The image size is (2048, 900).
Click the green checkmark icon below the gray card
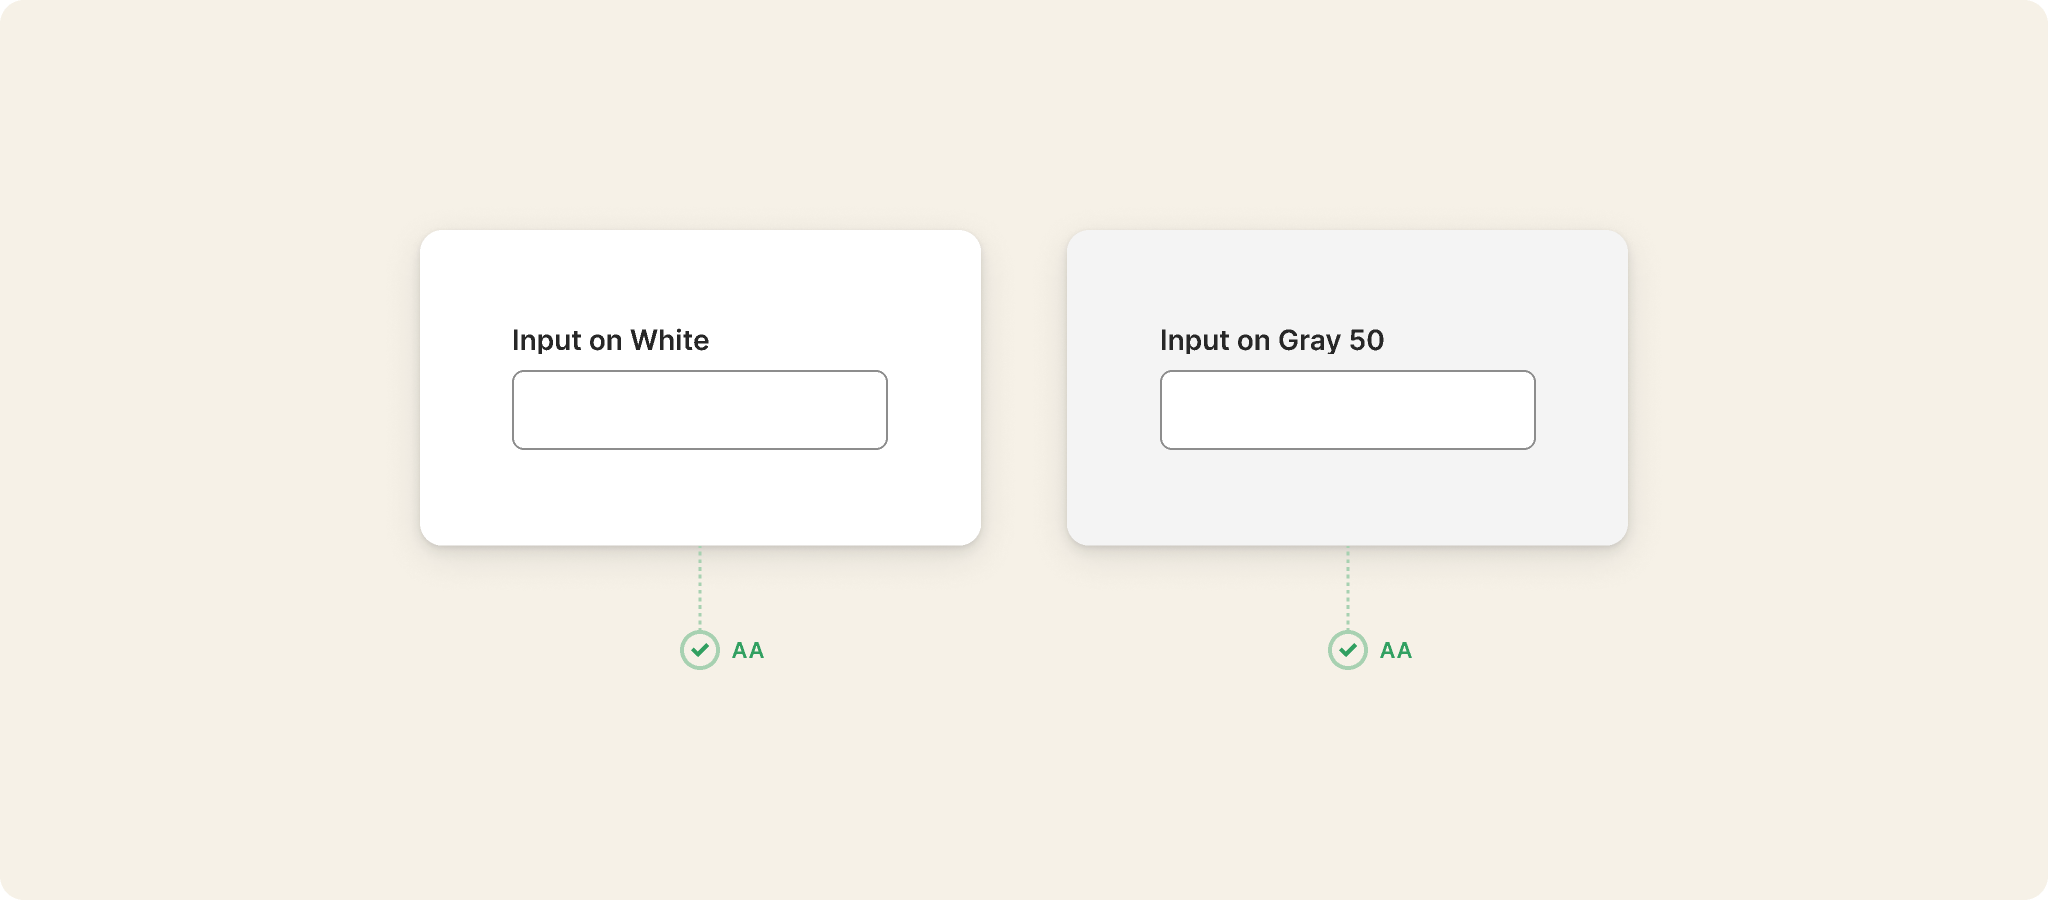[x=1348, y=650]
